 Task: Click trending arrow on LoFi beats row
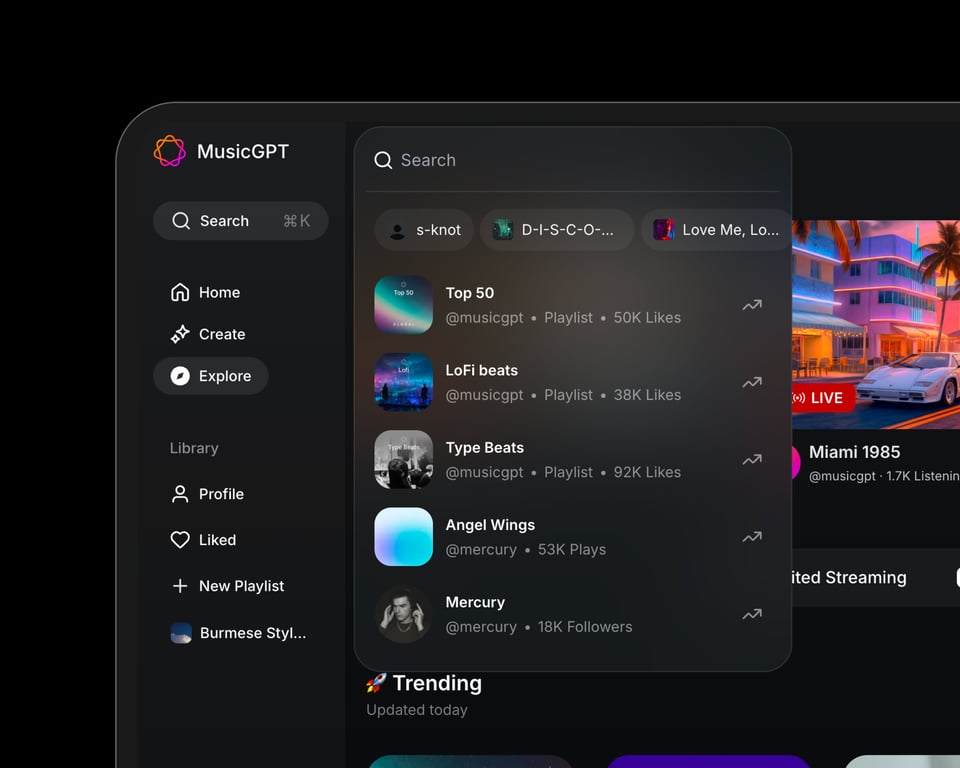[x=752, y=382]
